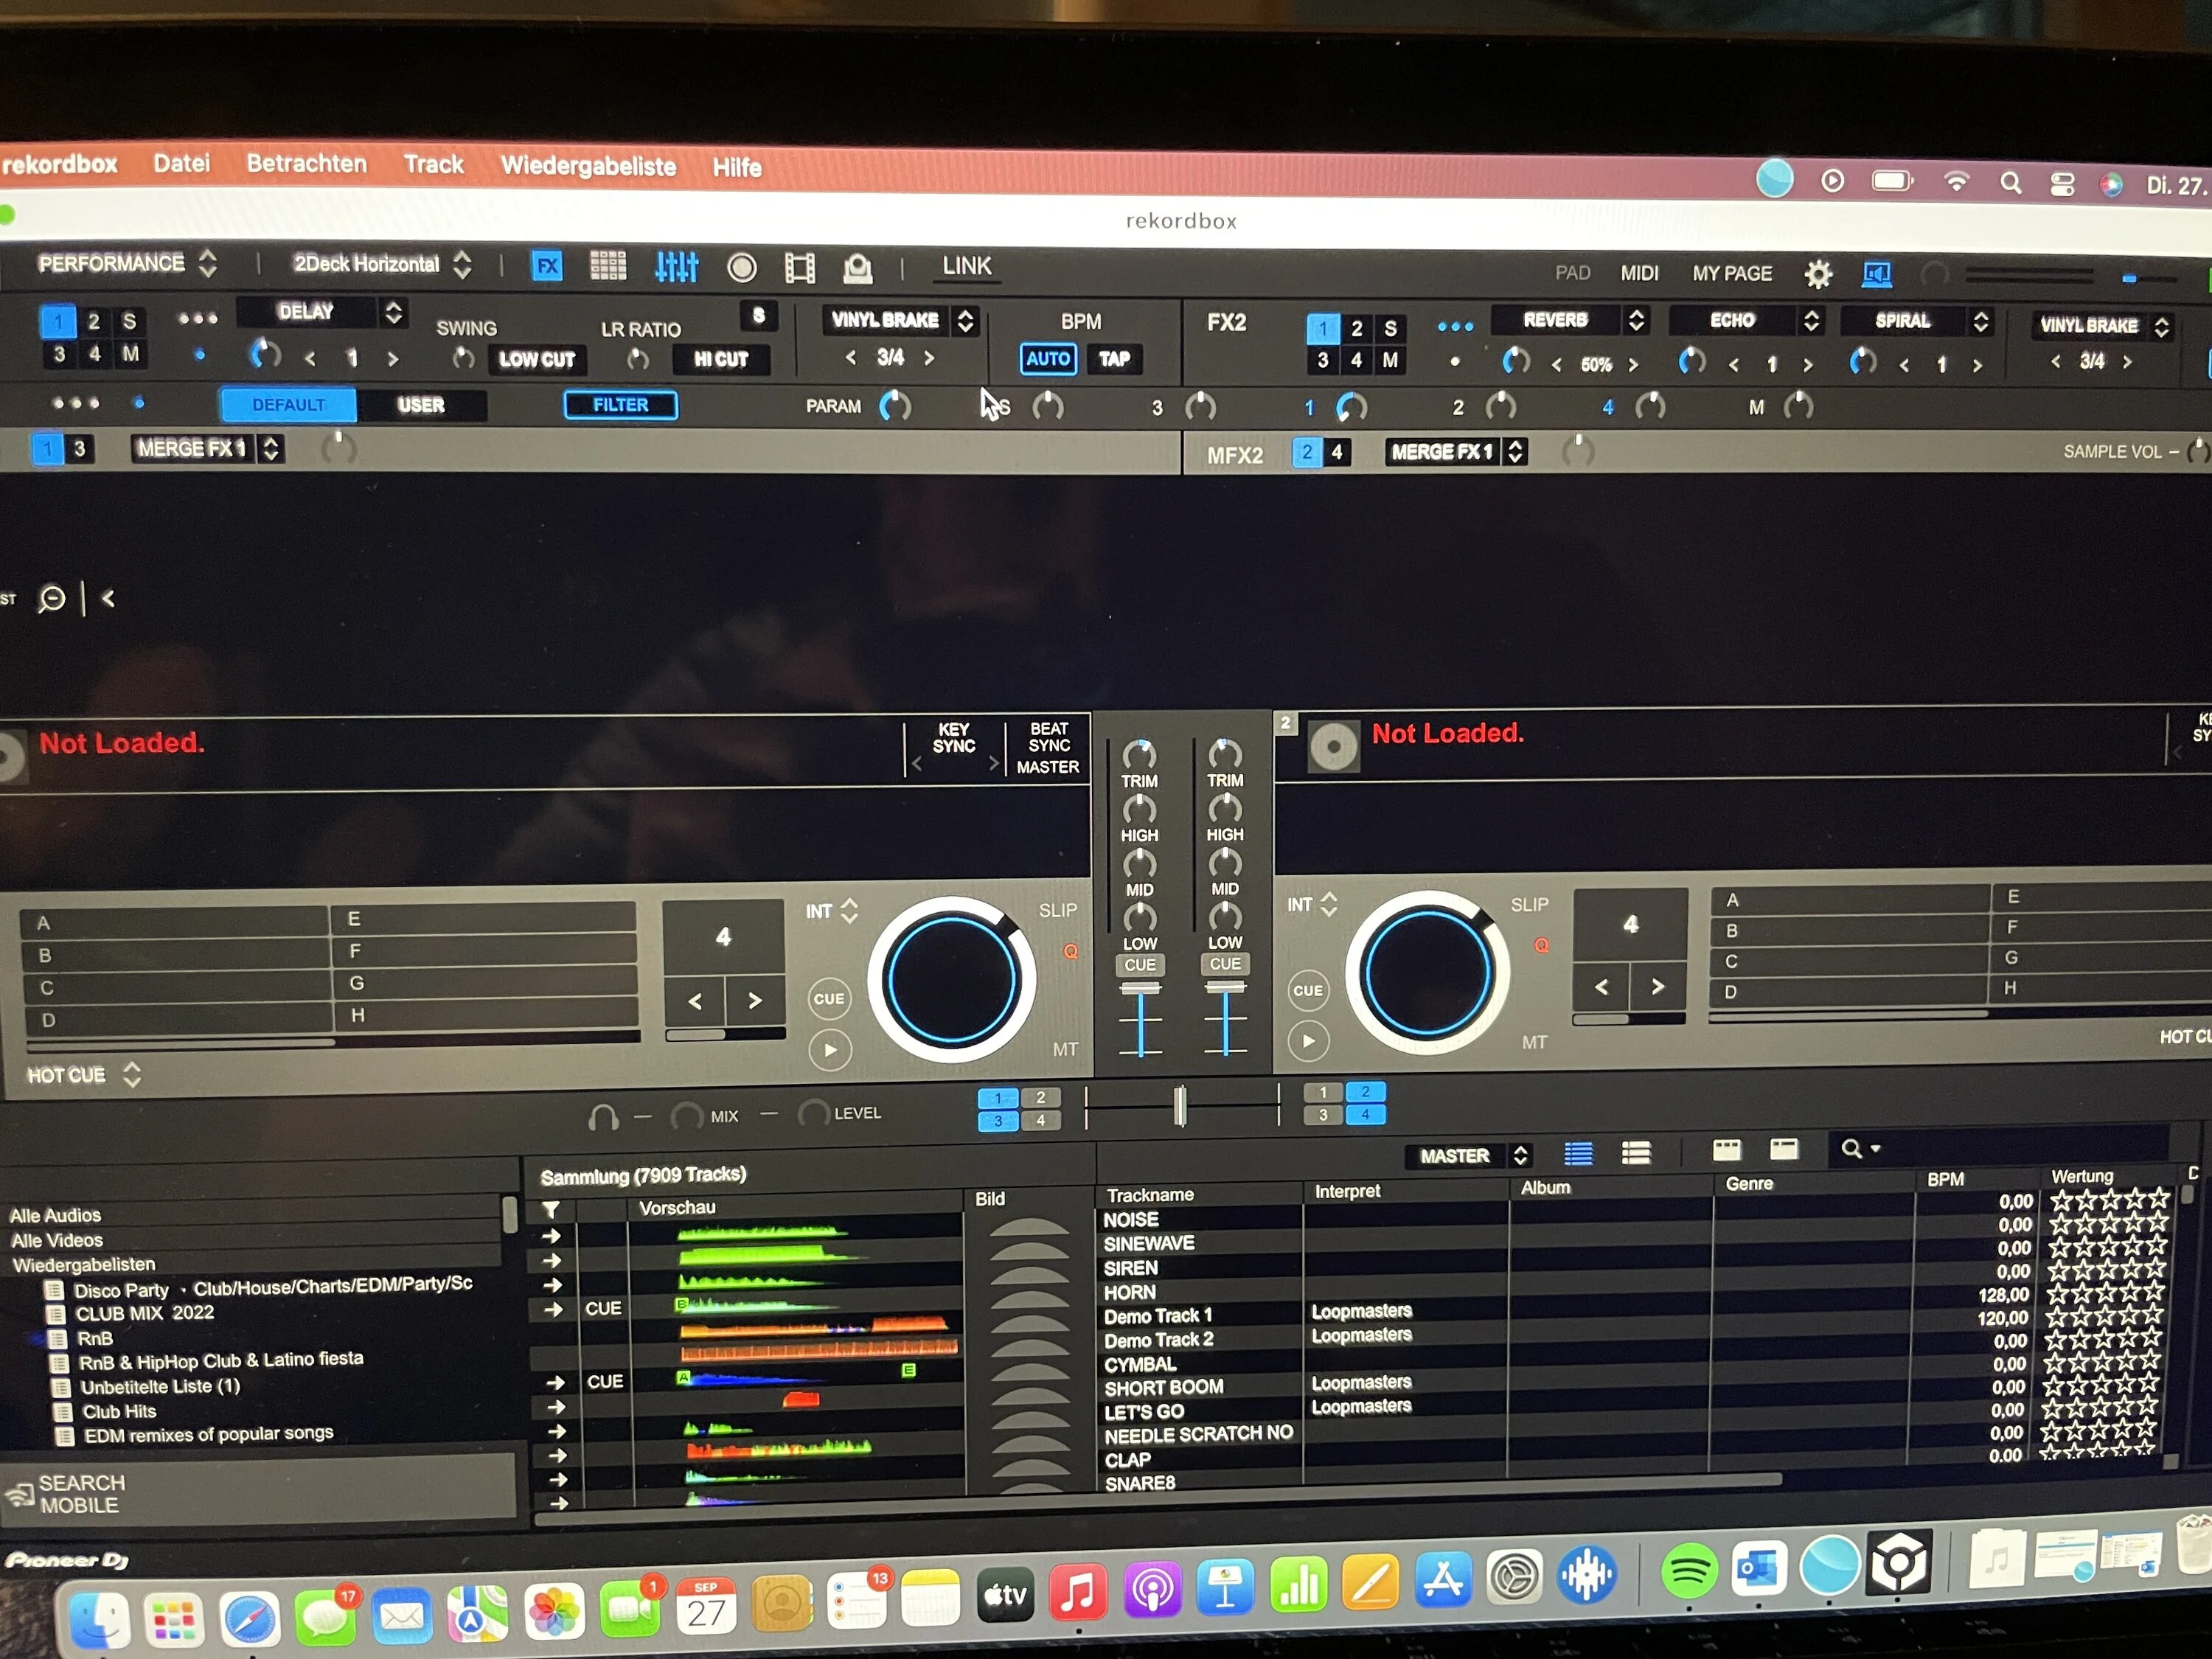Select the CLUB MIX 2022 playlist
The height and width of the screenshot is (1659, 2212).
pos(145,1313)
